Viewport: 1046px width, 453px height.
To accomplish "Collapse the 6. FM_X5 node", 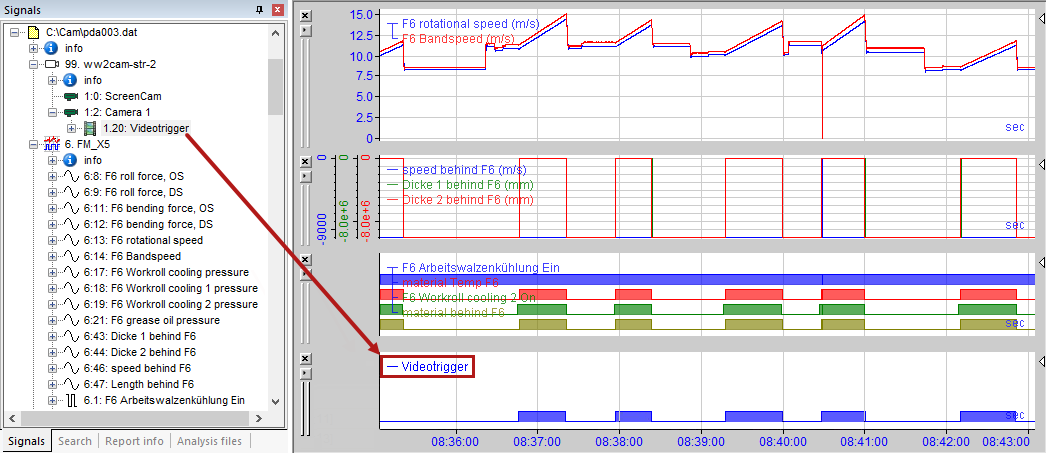I will click(33, 144).
